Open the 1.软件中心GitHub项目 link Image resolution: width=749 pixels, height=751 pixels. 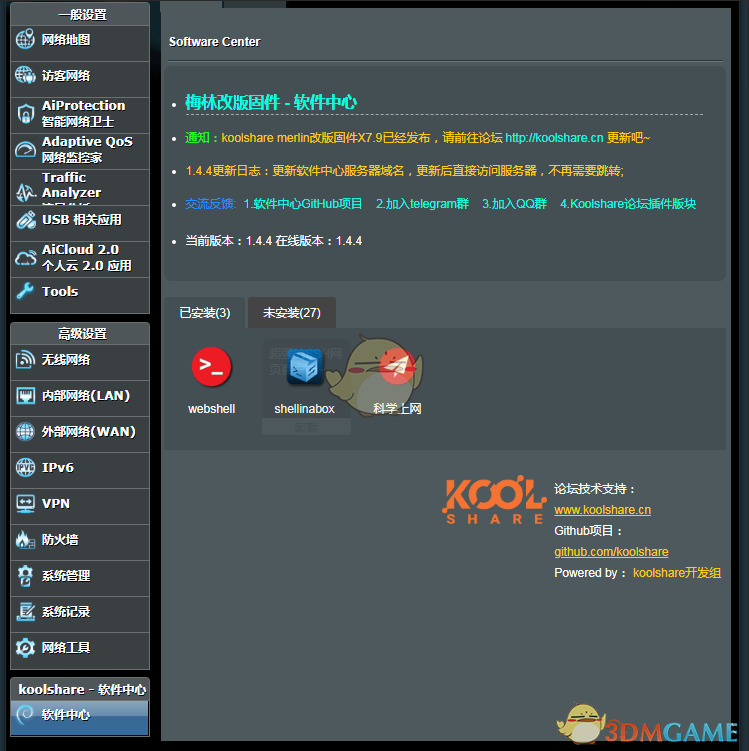[303, 204]
